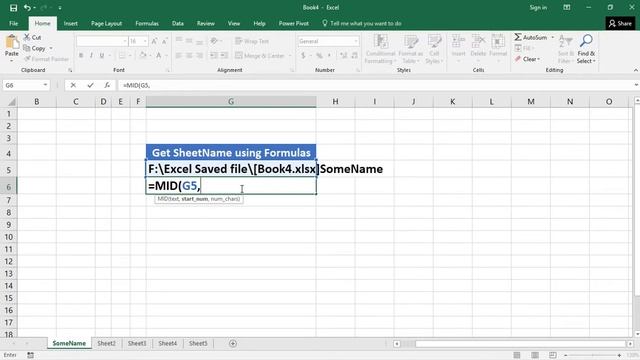Switch to Page Layout view in status bar
The width and height of the screenshot is (640, 360).
coord(535,355)
